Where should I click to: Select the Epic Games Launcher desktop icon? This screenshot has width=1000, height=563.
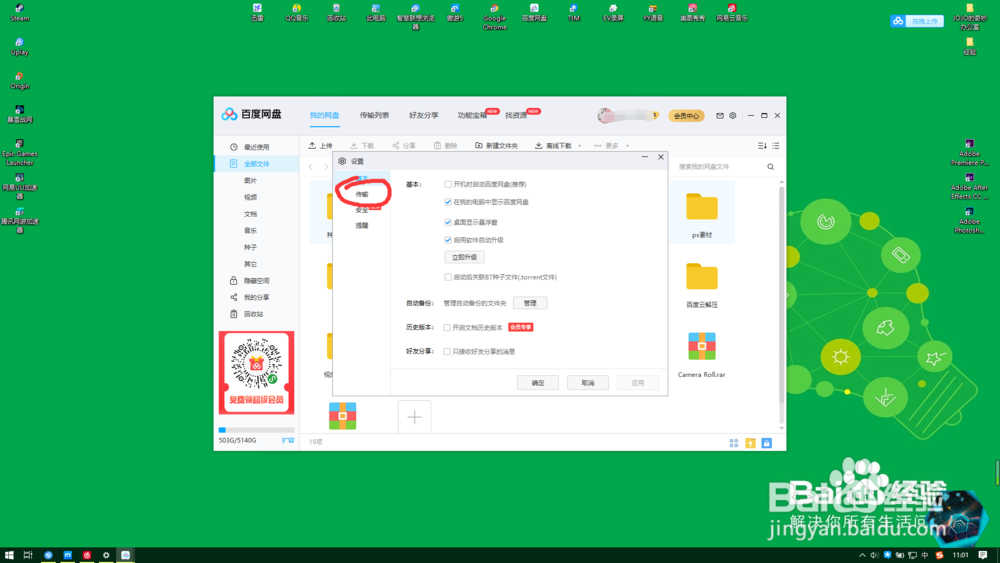(20, 152)
